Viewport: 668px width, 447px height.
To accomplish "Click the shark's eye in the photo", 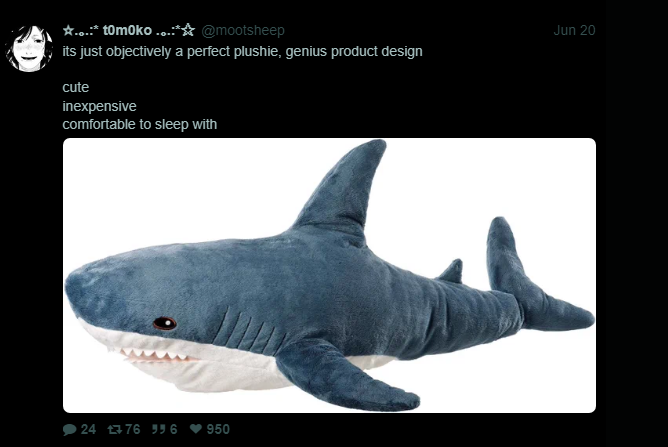I will tap(165, 323).
